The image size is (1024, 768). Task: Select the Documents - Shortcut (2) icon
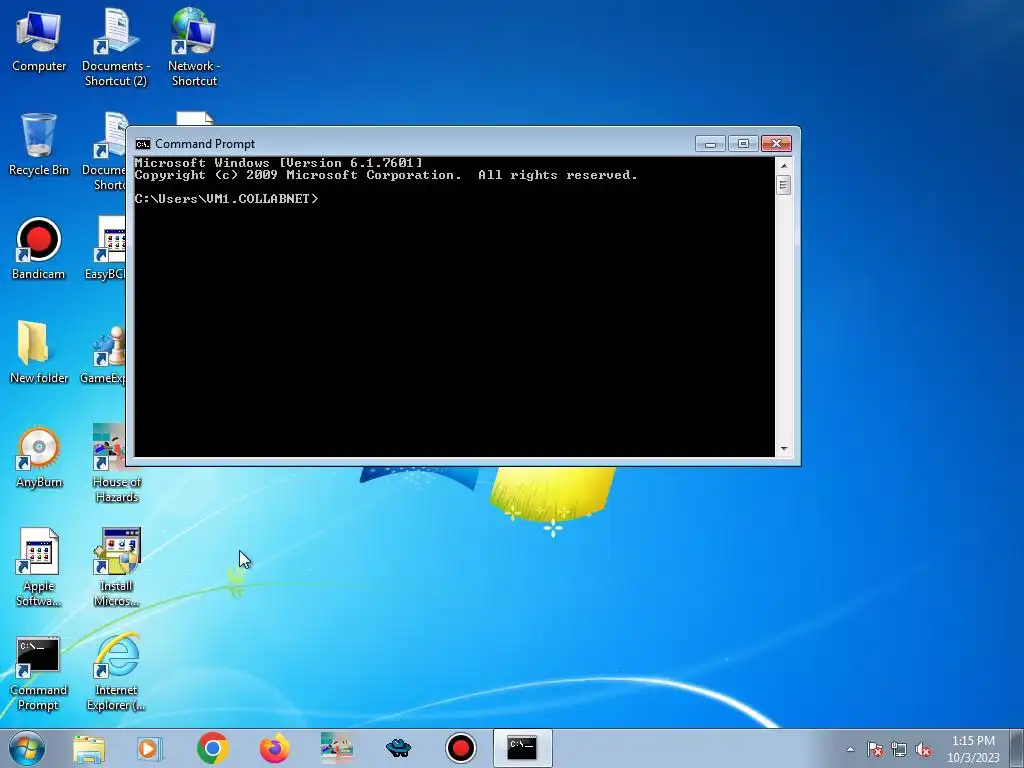click(116, 47)
